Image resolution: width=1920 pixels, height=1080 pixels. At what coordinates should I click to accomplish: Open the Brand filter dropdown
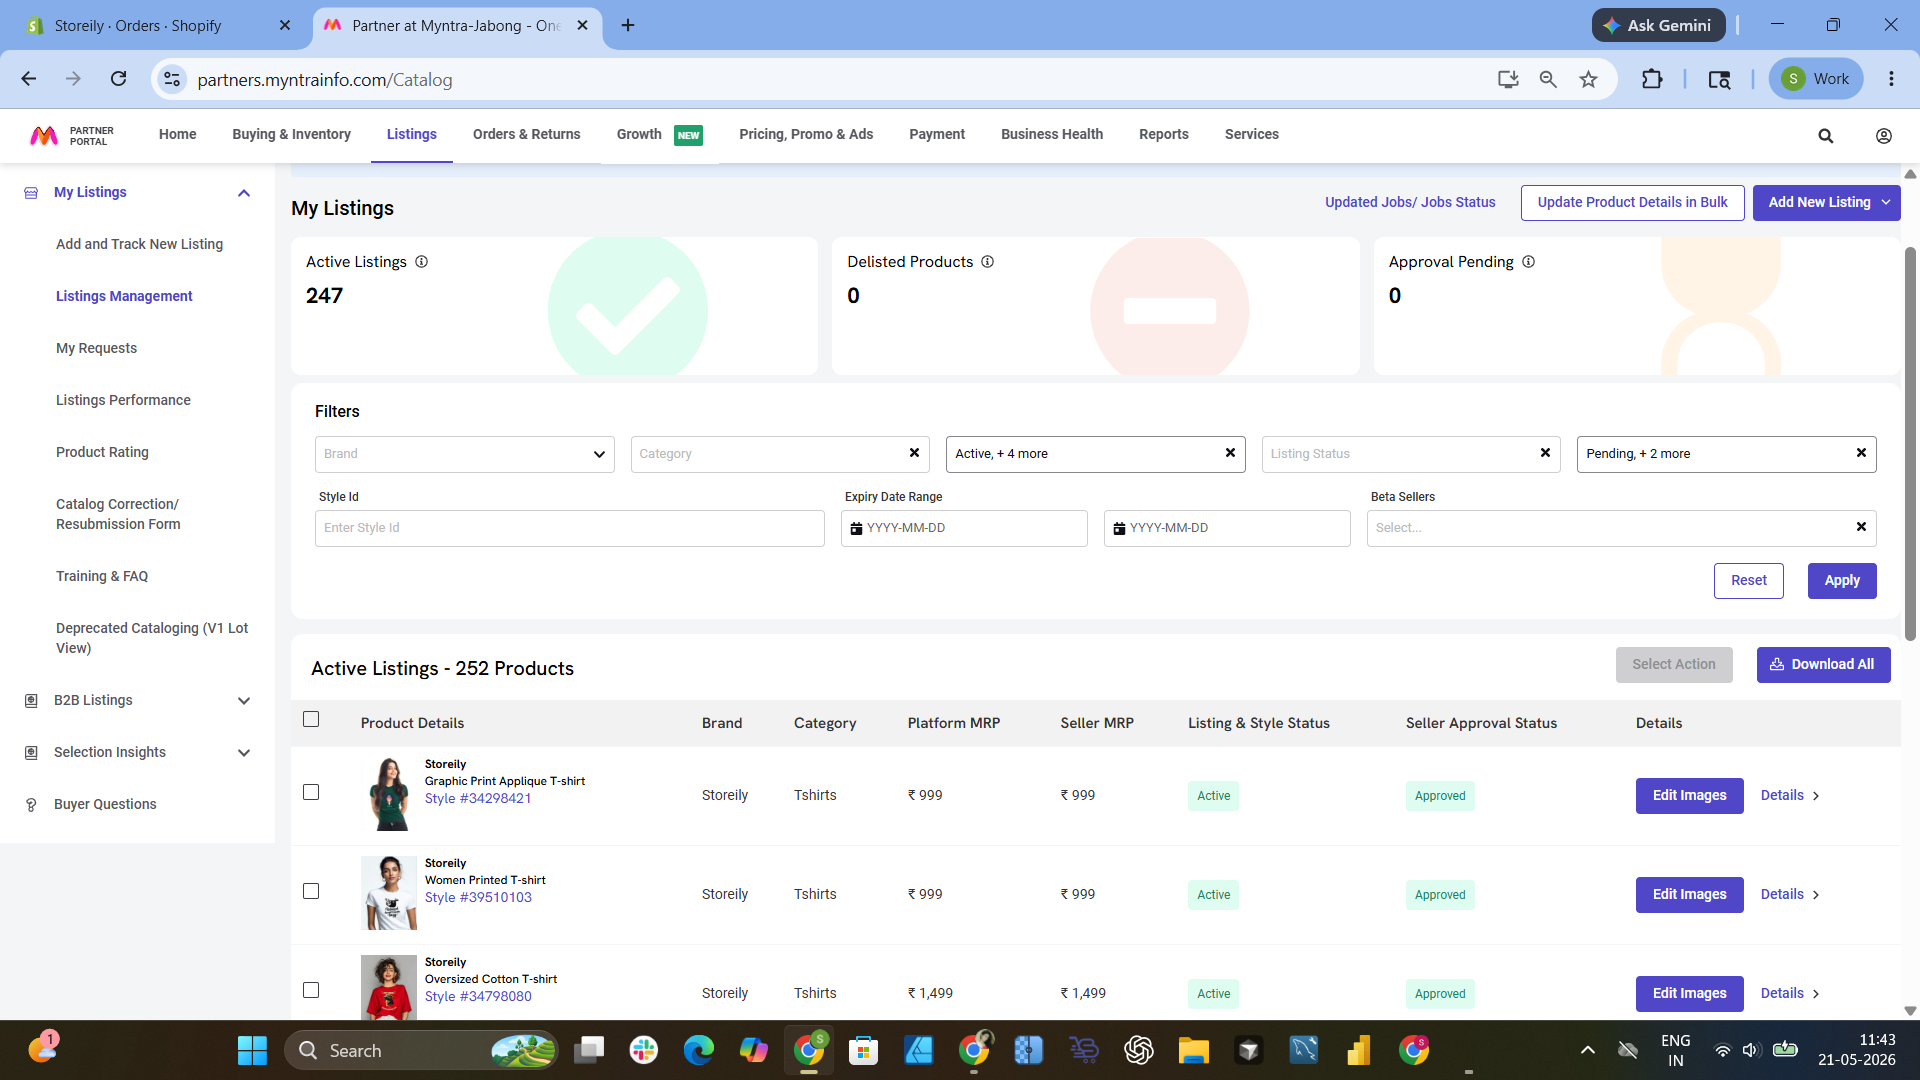[464, 454]
